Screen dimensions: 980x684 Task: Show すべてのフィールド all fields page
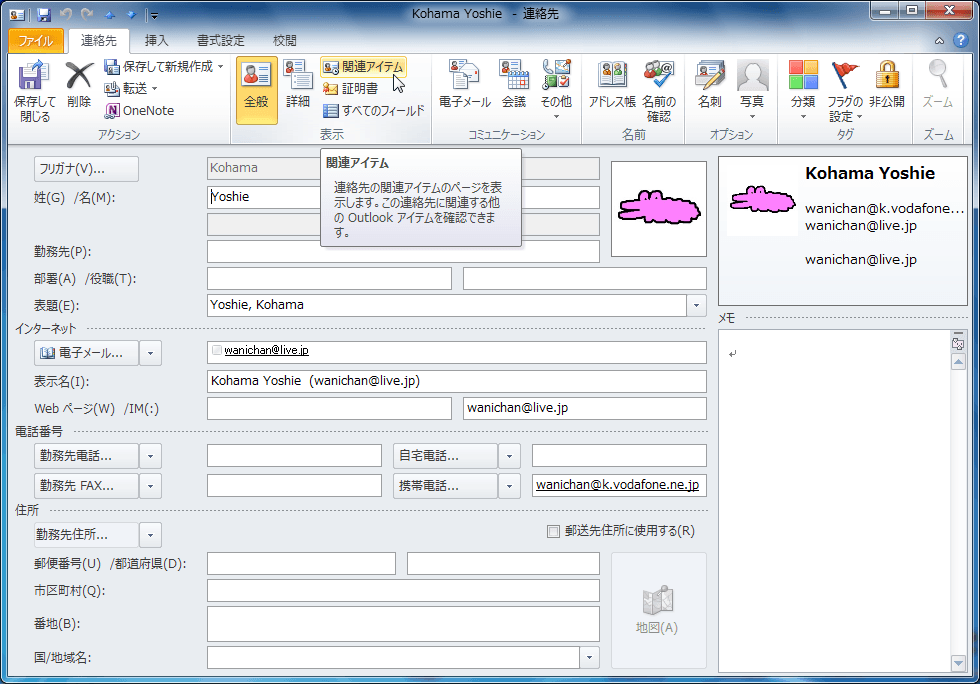(374, 111)
